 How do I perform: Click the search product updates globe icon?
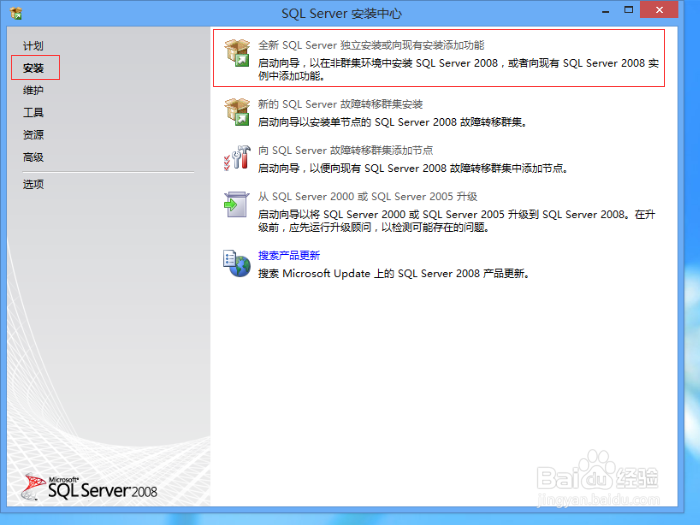click(x=237, y=263)
